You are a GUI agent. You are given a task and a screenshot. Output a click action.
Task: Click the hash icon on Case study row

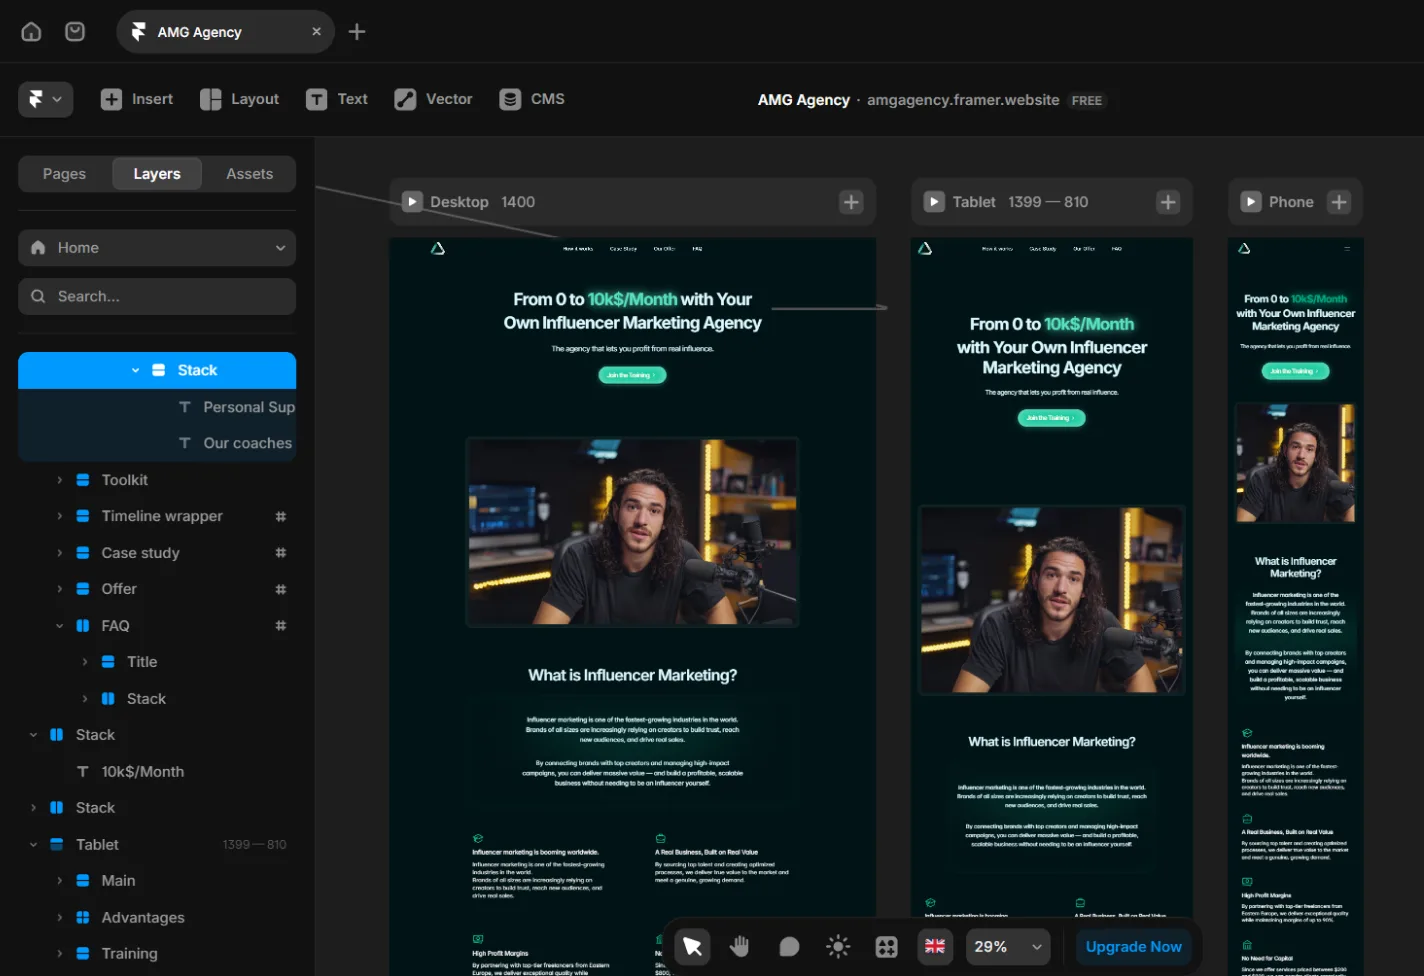(281, 553)
